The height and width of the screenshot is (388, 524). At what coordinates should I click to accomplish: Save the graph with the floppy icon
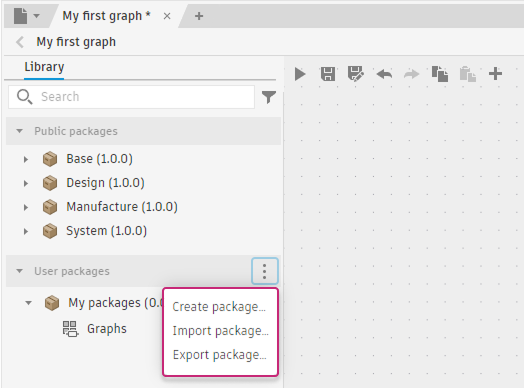tap(328, 74)
